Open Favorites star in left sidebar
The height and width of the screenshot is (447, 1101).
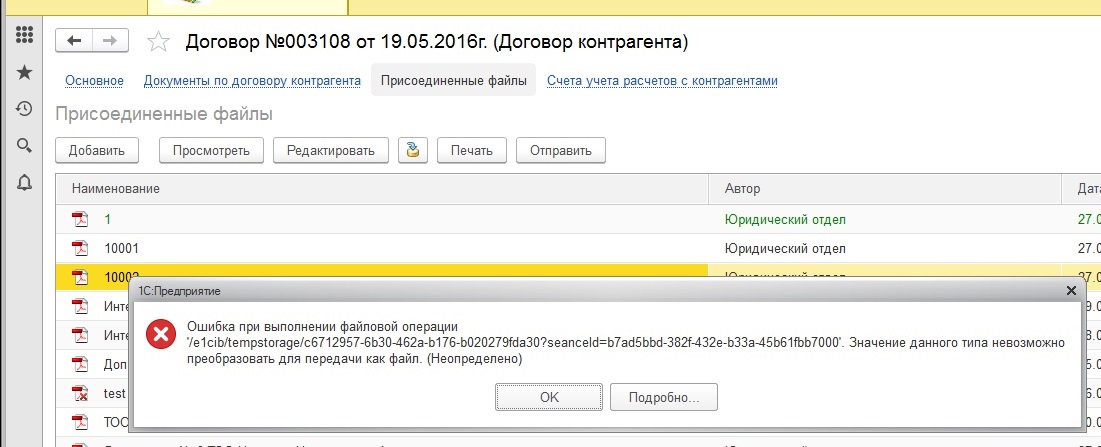coord(25,73)
